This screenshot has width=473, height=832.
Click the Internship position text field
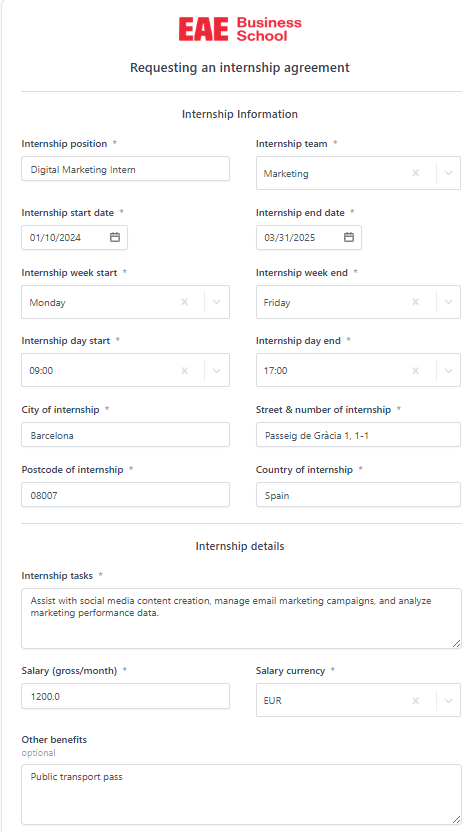coord(125,169)
